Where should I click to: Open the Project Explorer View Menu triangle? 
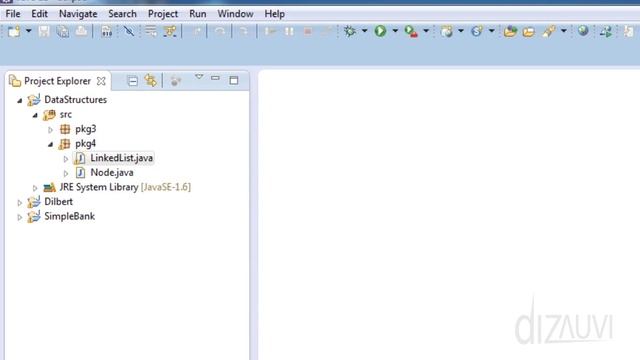199,77
